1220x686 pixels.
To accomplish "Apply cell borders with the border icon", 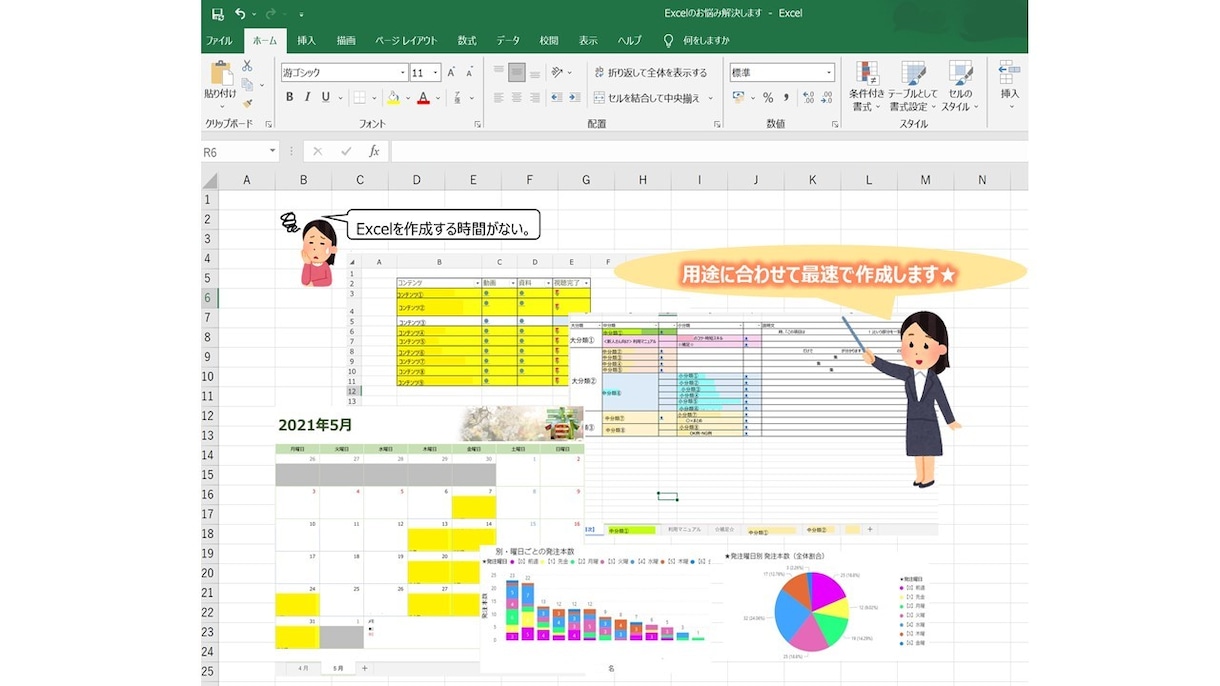I will [359, 98].
